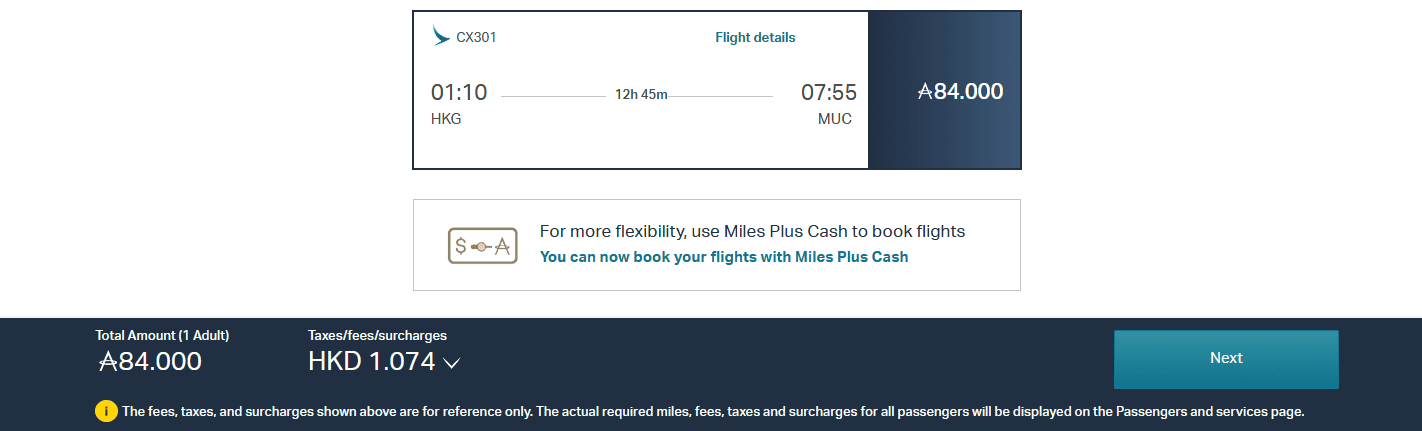Open the 'book your flights with Miles Plus Cash' link
This screenshot has width=1422, height=431.
click(724, 257)
